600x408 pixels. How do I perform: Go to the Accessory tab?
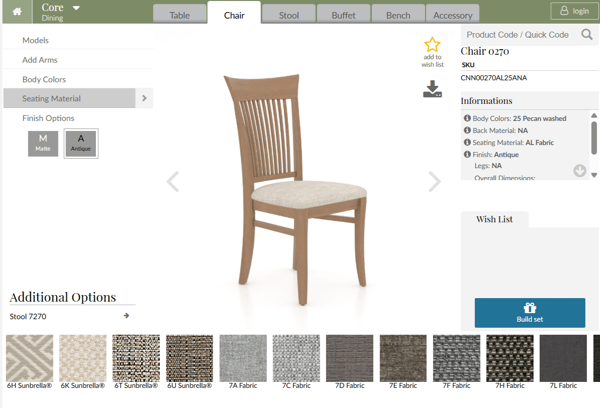(x=453, y=15)
